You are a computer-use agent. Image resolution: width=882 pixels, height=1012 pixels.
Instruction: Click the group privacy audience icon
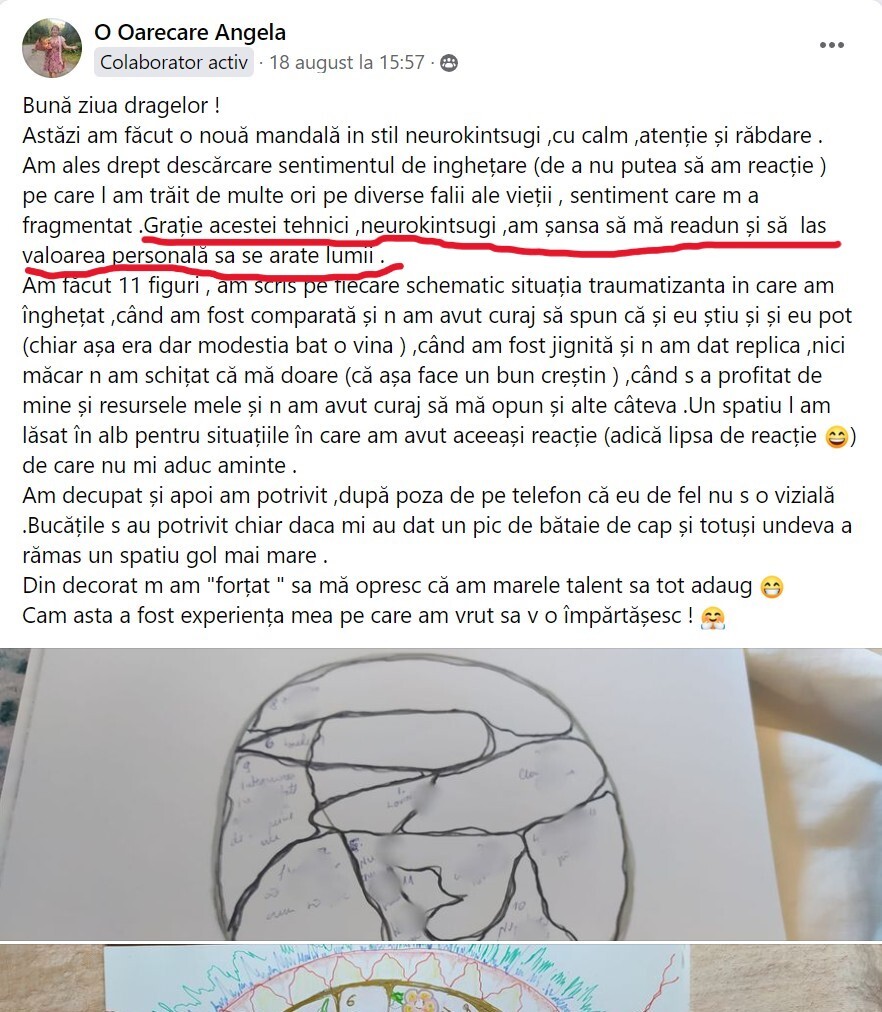click(448, 63)
